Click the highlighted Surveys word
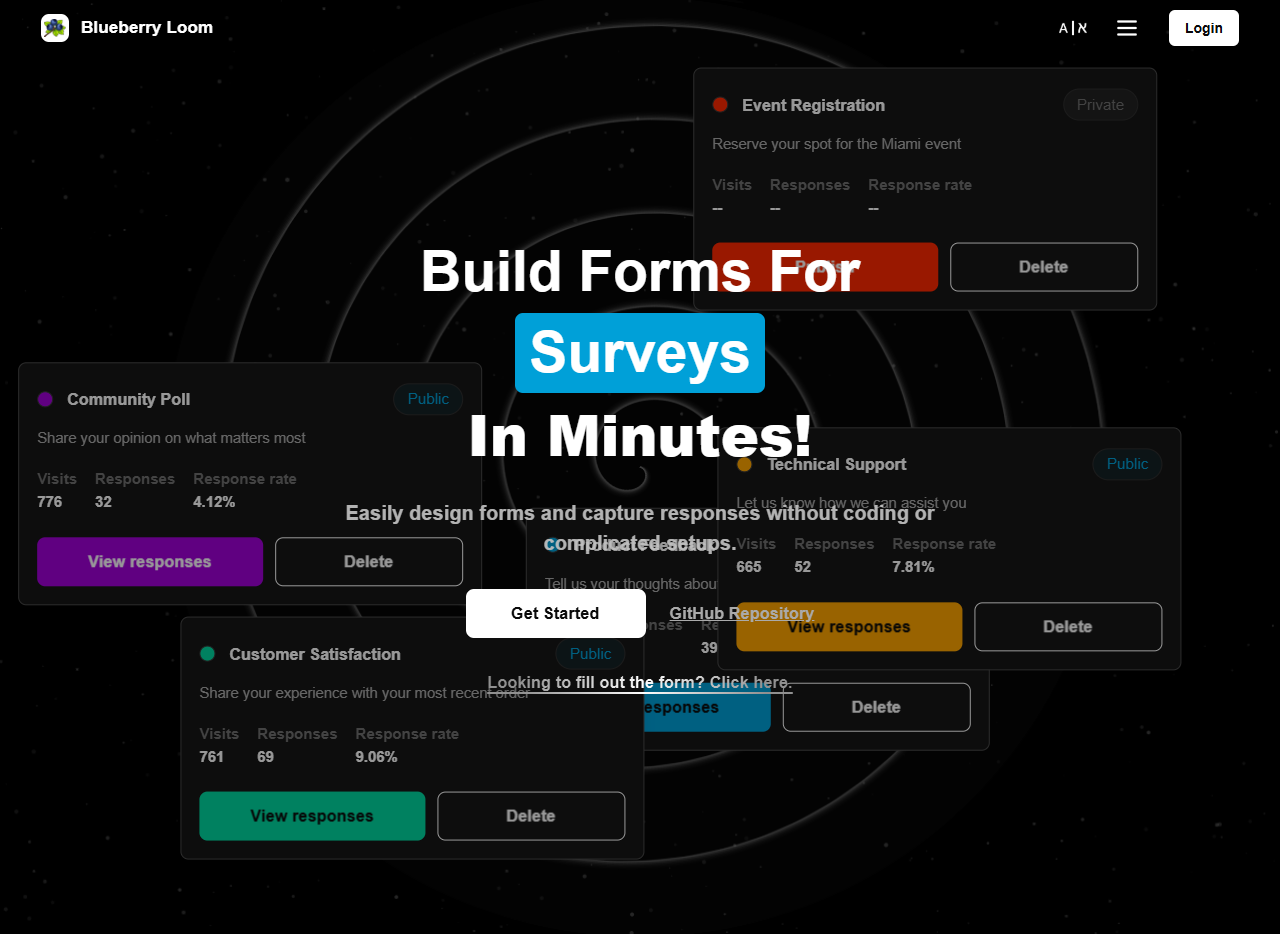Viewport: 1280px width, 934px height. coord(640,353)
